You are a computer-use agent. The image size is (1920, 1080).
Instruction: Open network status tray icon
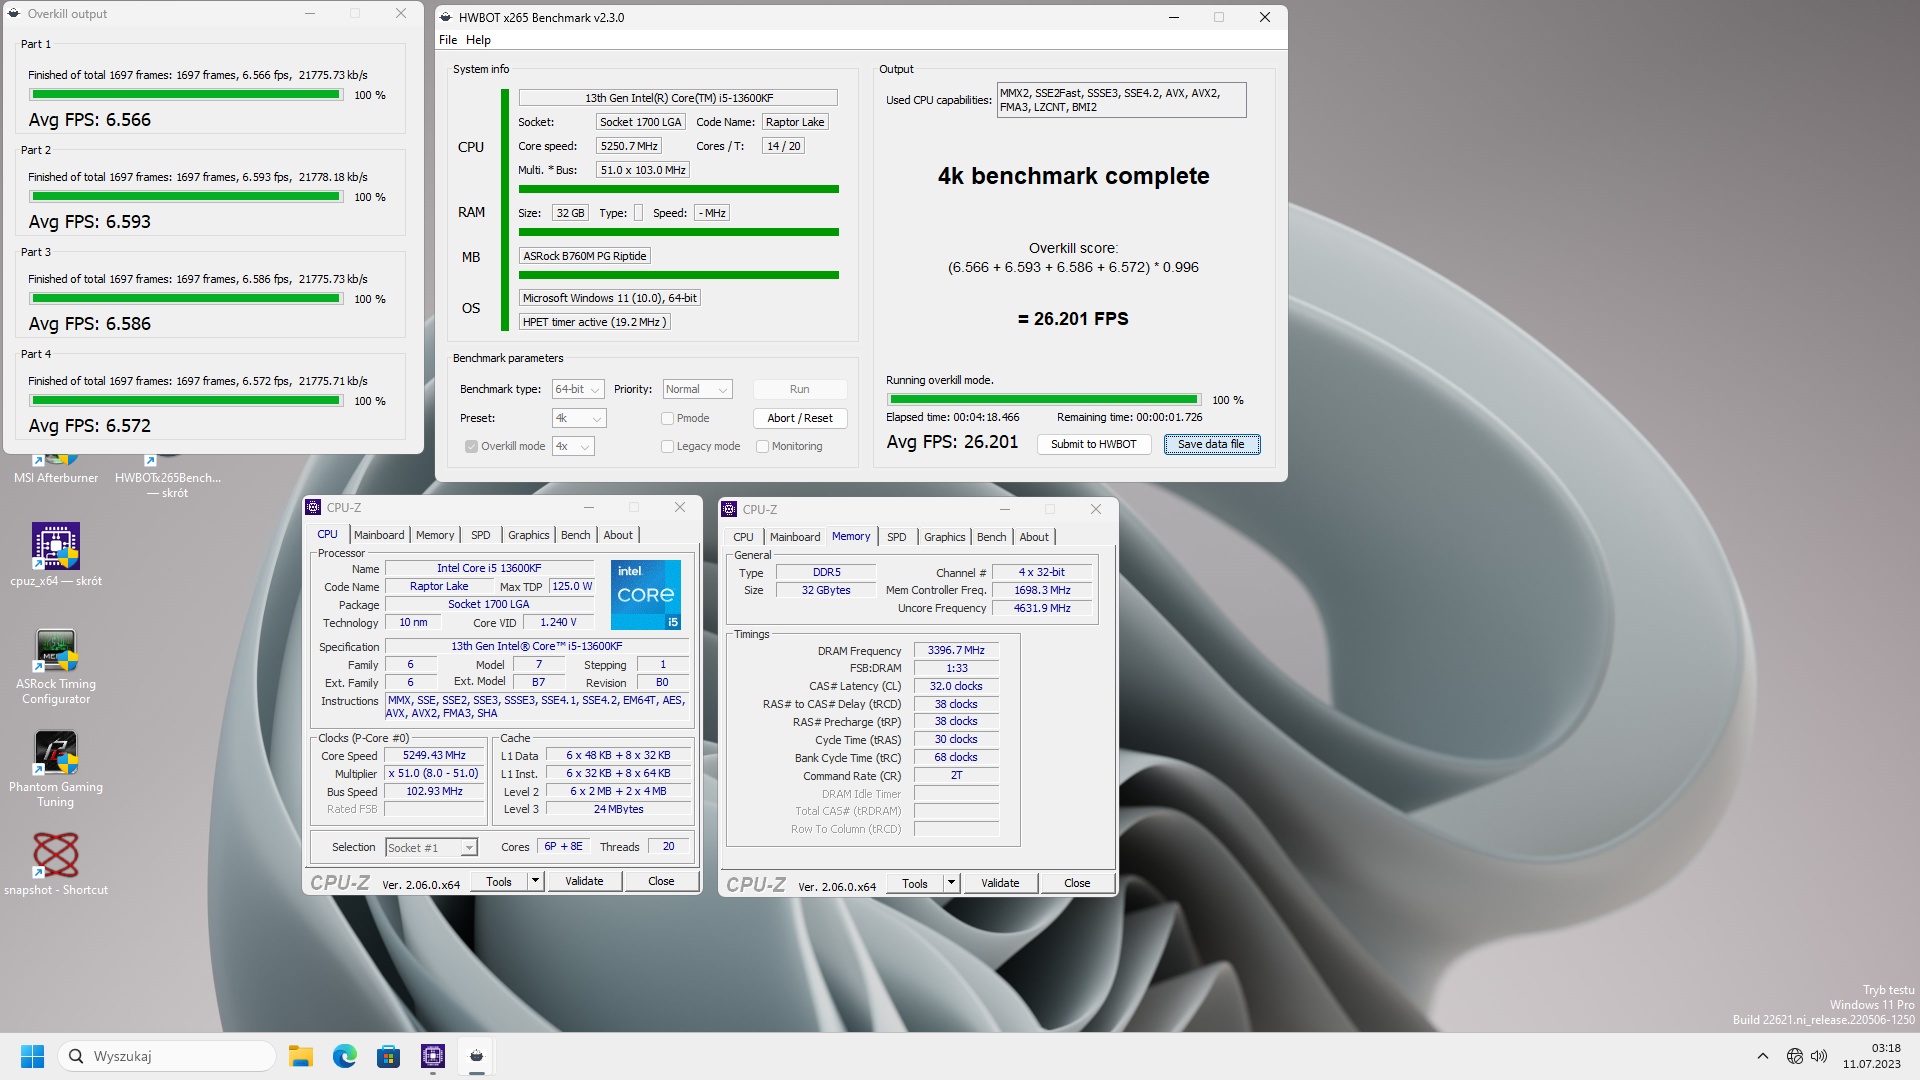pyautogui.click(x=1795, y=1056)
